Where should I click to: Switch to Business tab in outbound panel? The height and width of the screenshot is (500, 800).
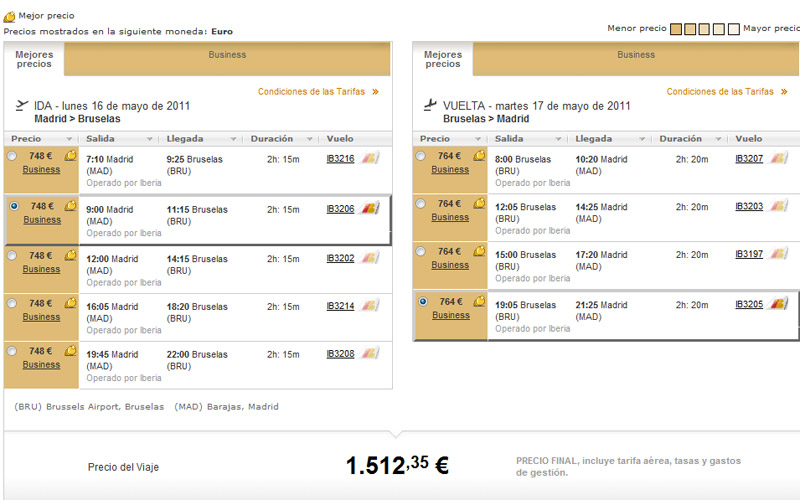227,55
